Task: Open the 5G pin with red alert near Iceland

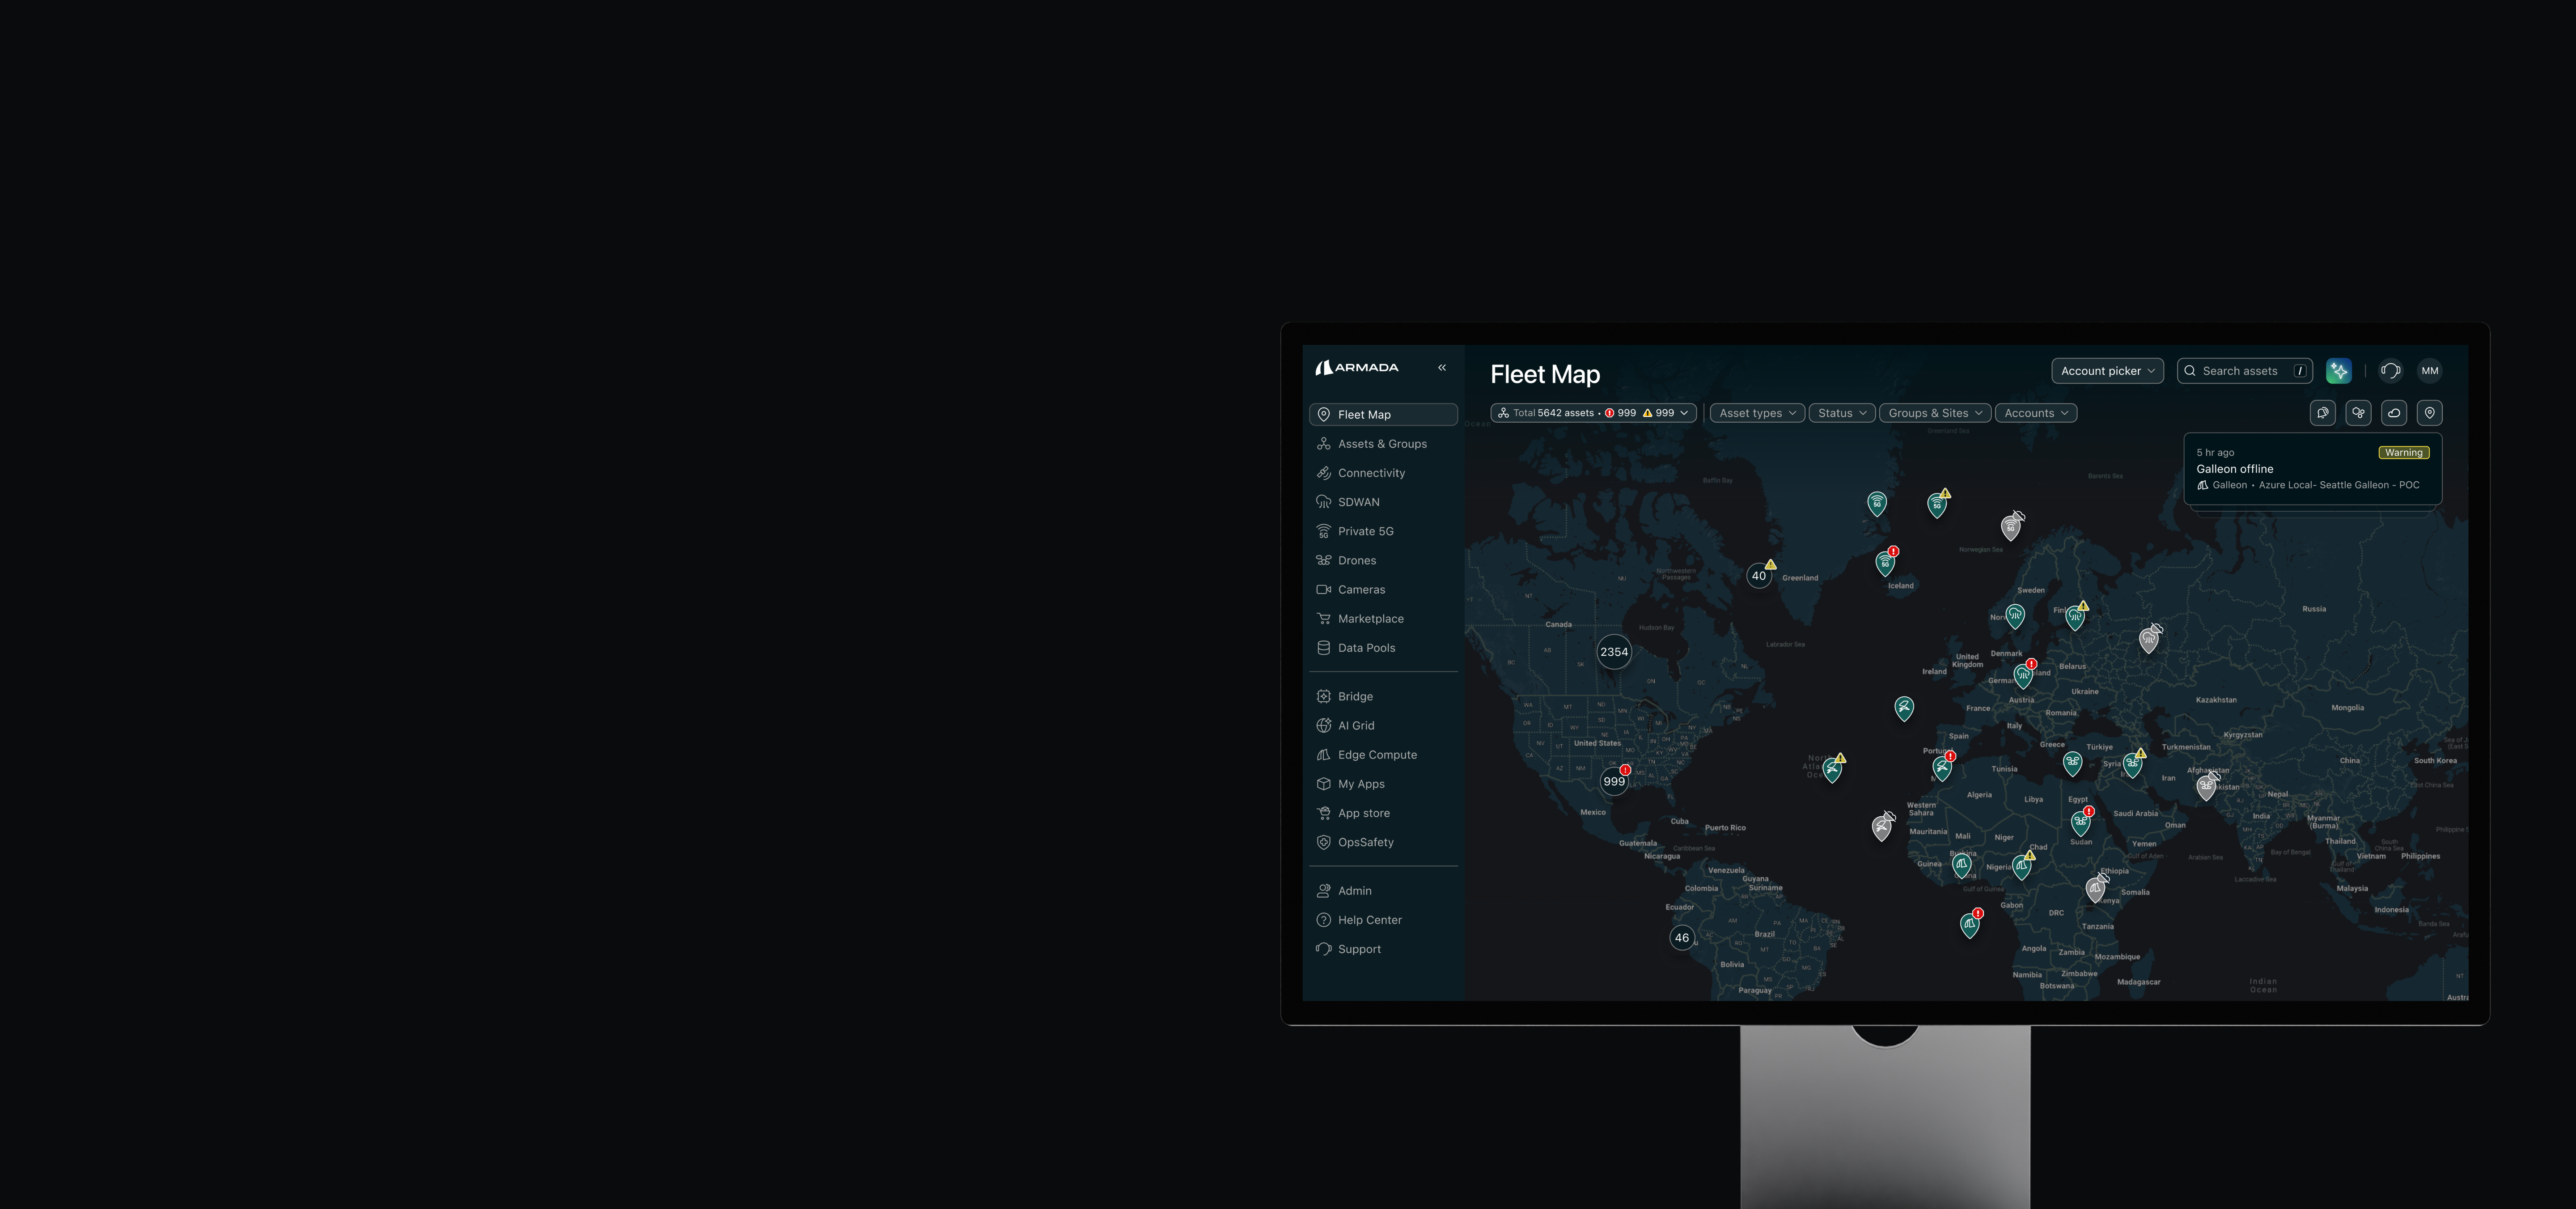Action: point(1885,563)
